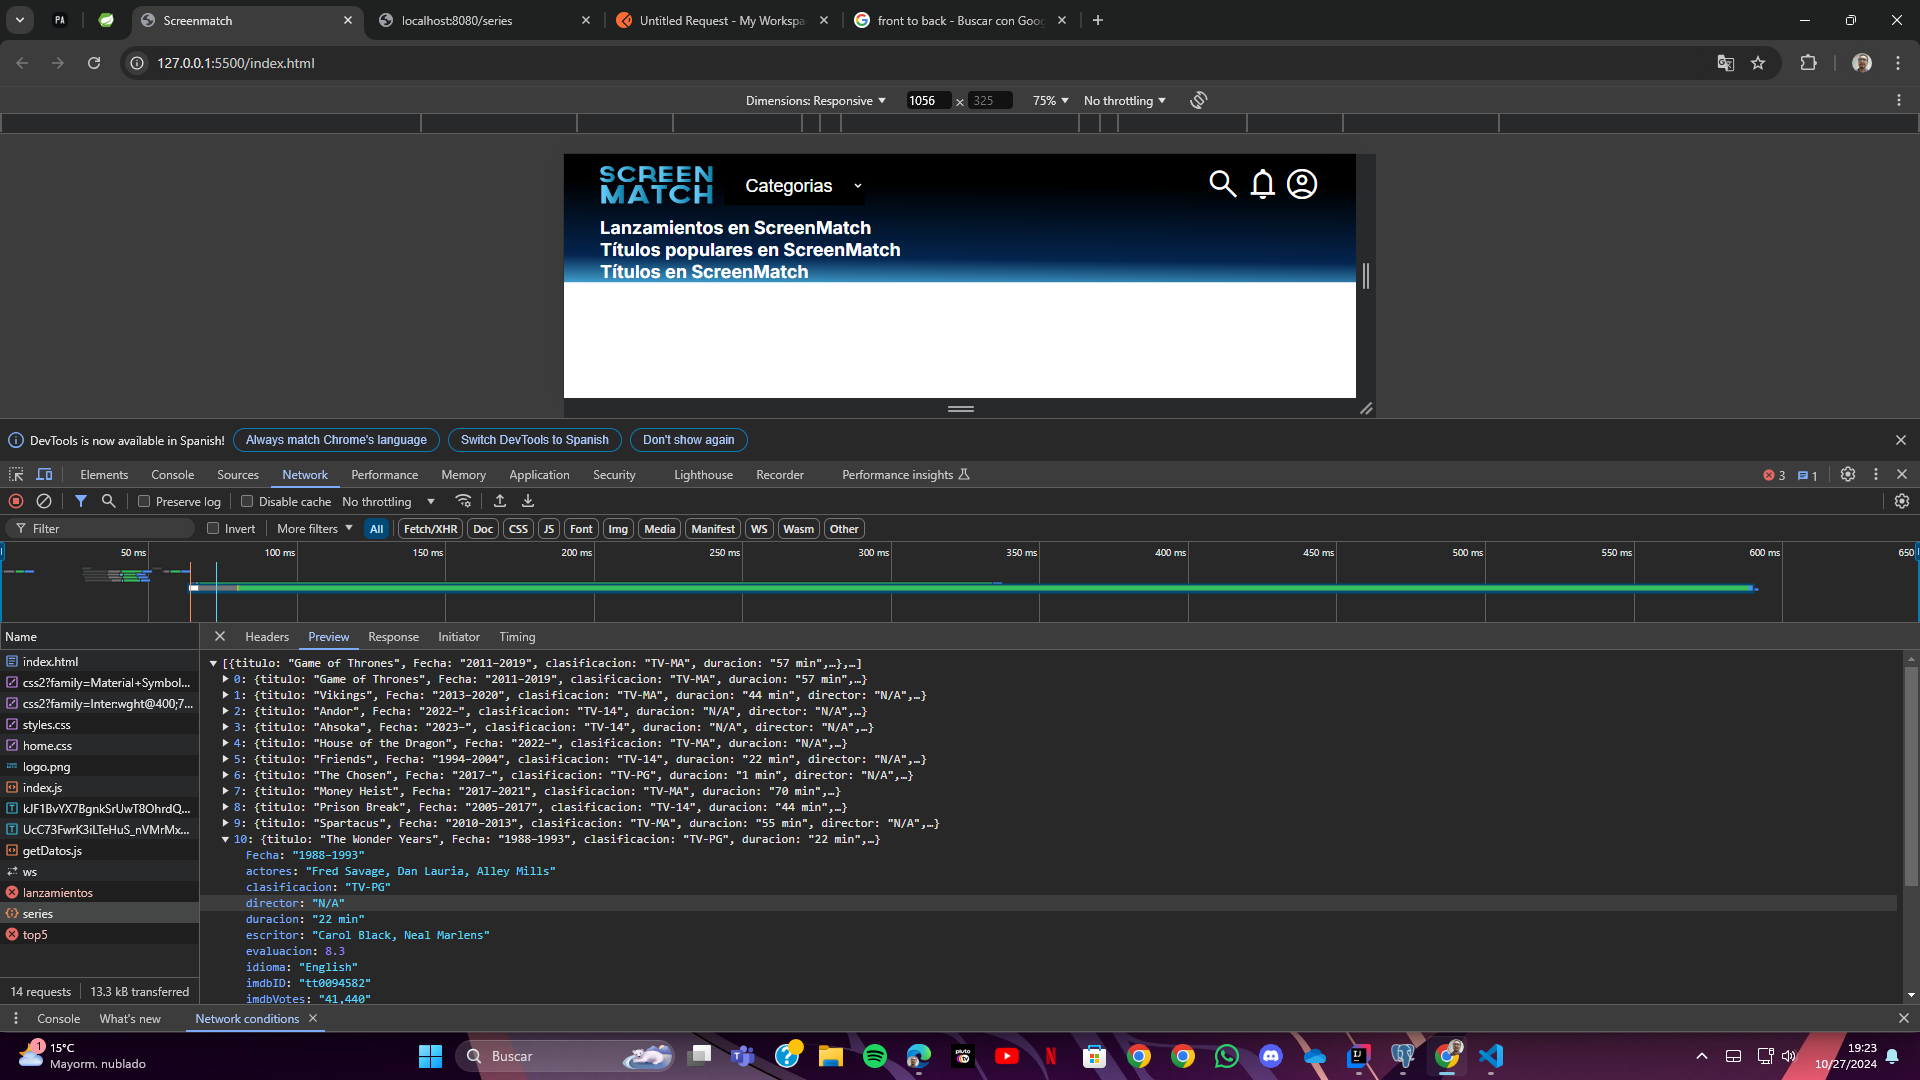Toggle the inspect element picker tool
Viewport: 1920px width, 1080px height.
16,475
